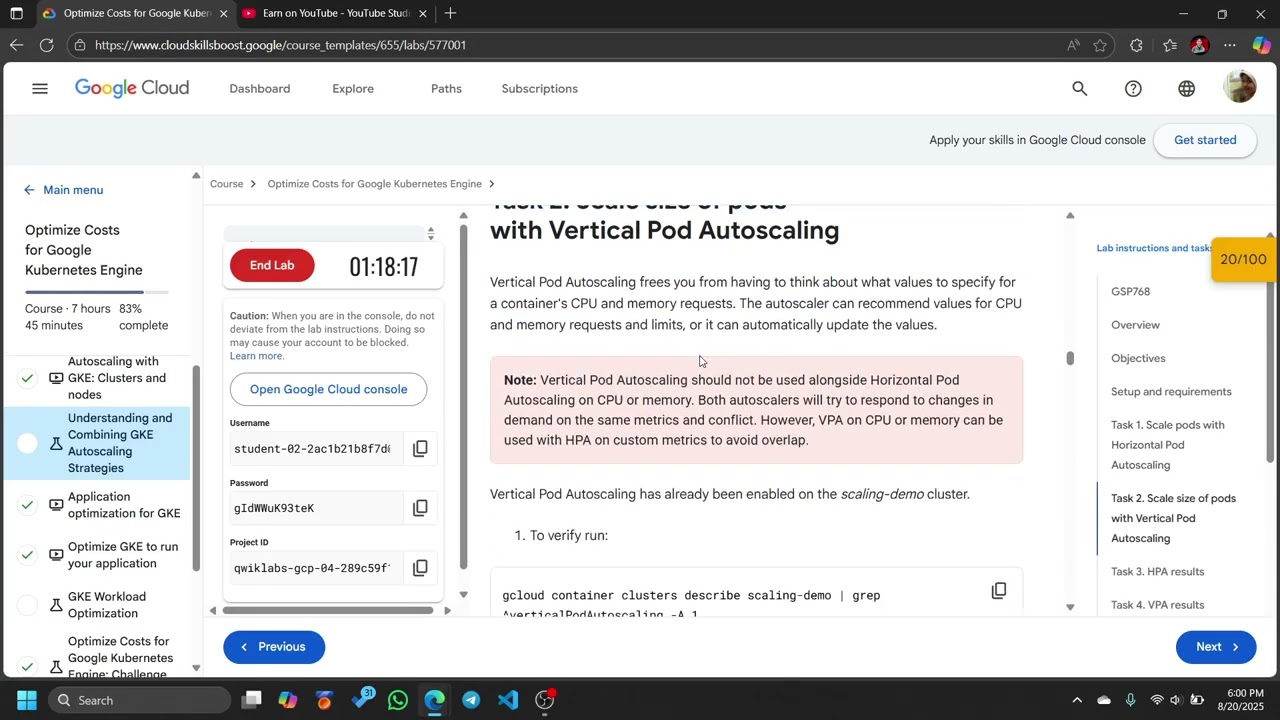Copy the Project ID to clipboard
This screenshot has height=720, width=1280.
(420, 568)
